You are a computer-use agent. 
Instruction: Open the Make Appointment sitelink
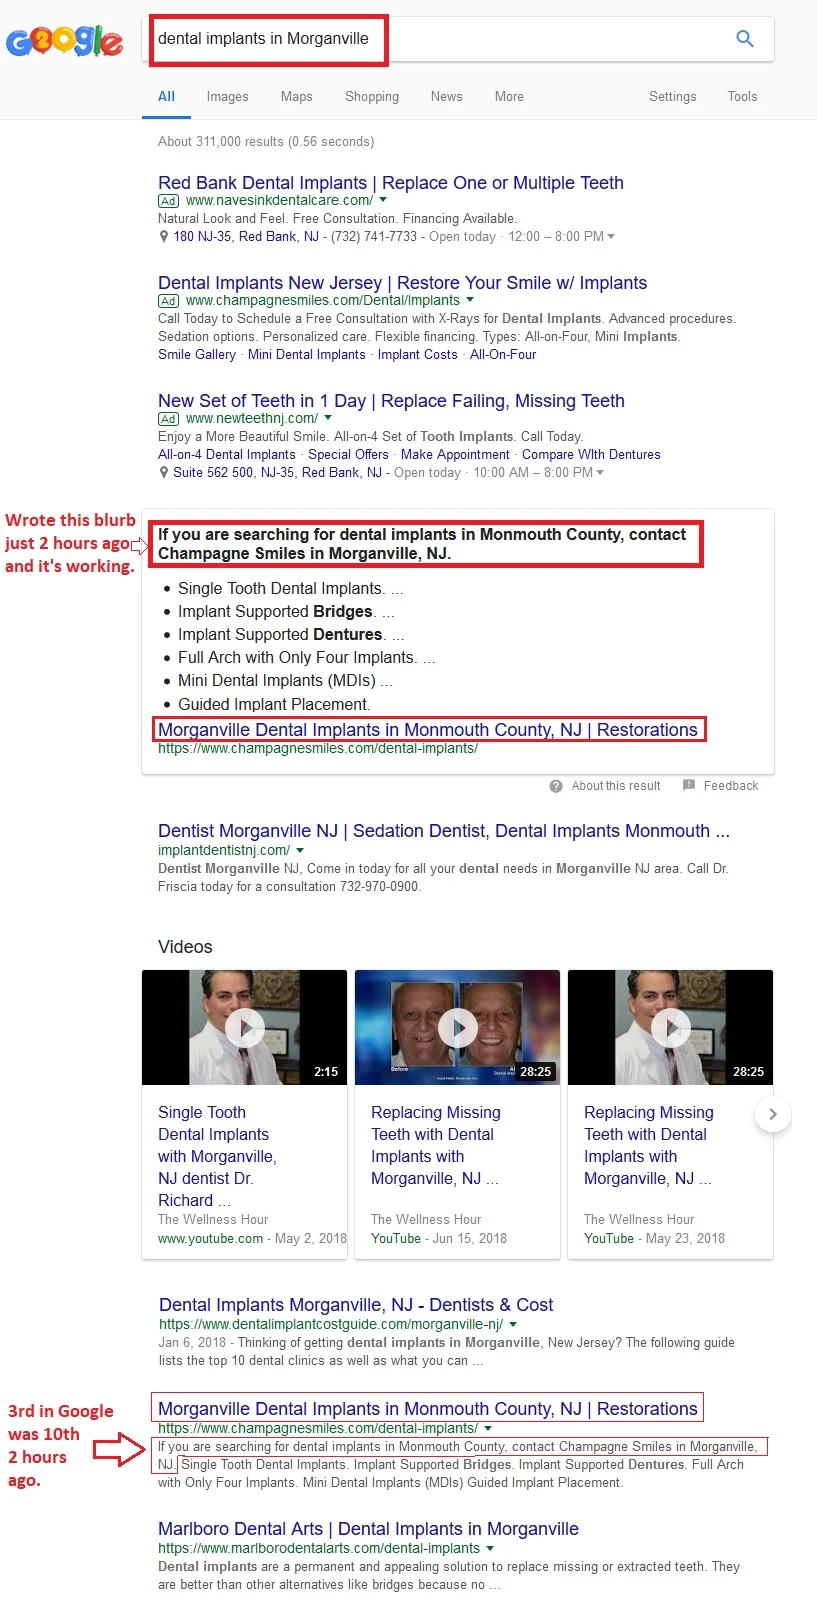[455, 455]
